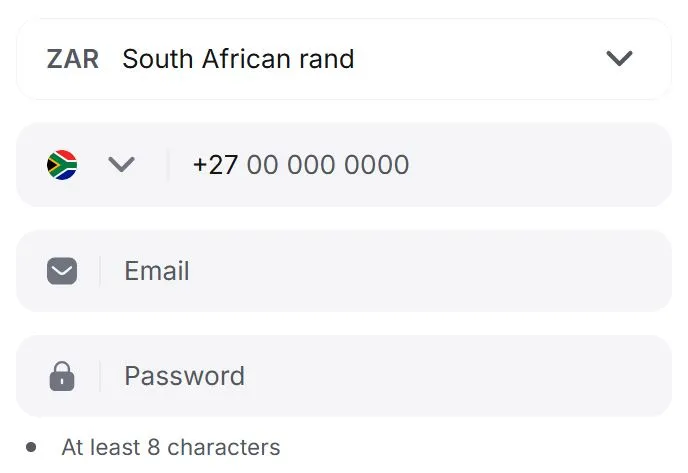Click the divider right of the envelope icon

point(100,271)
